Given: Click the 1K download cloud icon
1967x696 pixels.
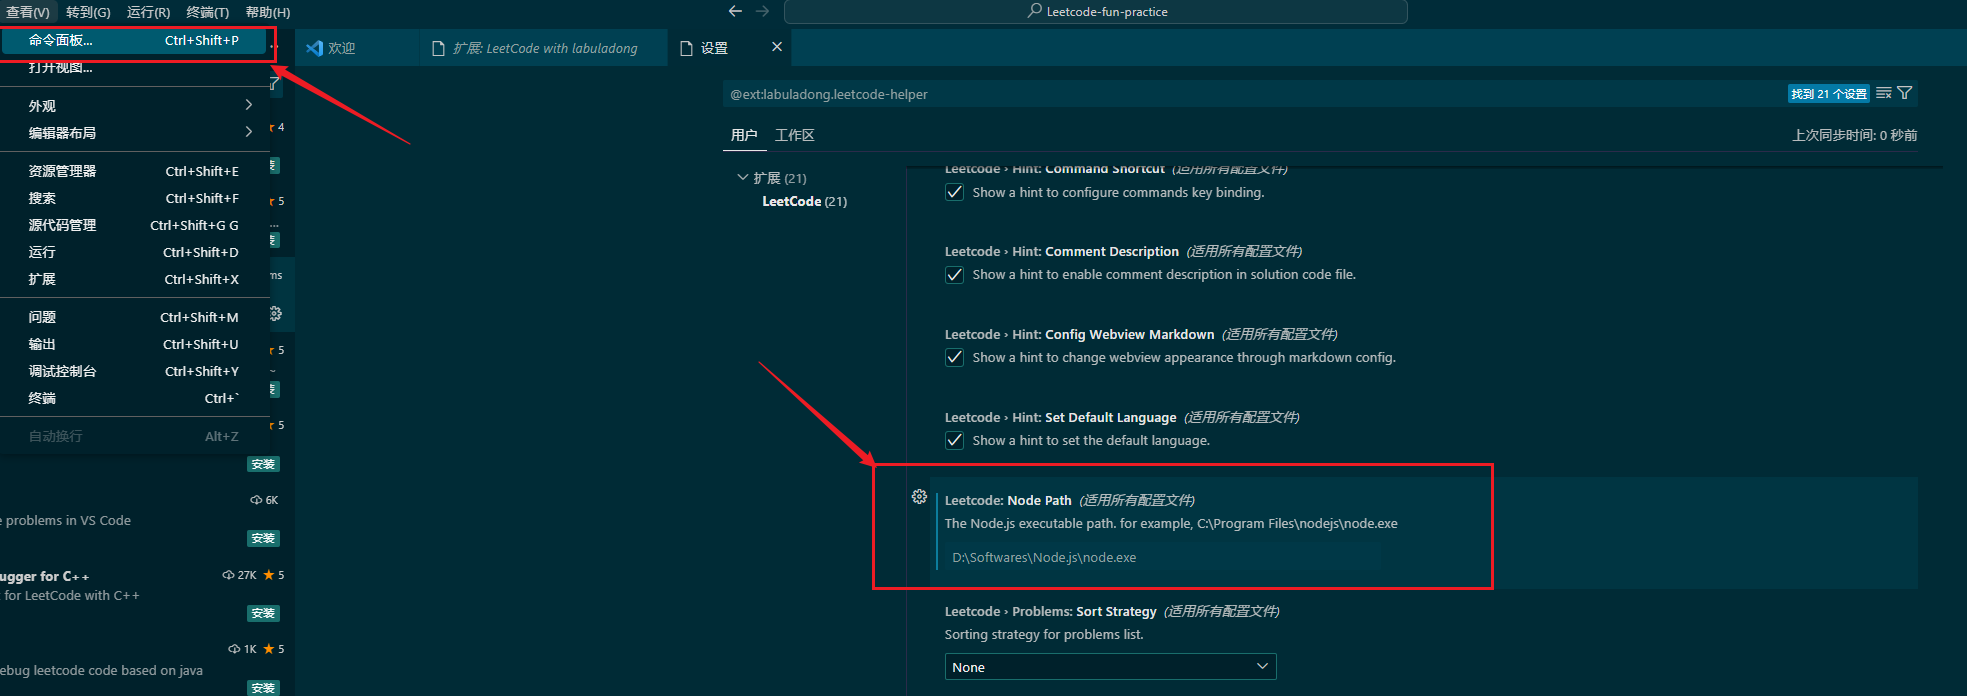Looking at the screenshot, I should point(234,649).
